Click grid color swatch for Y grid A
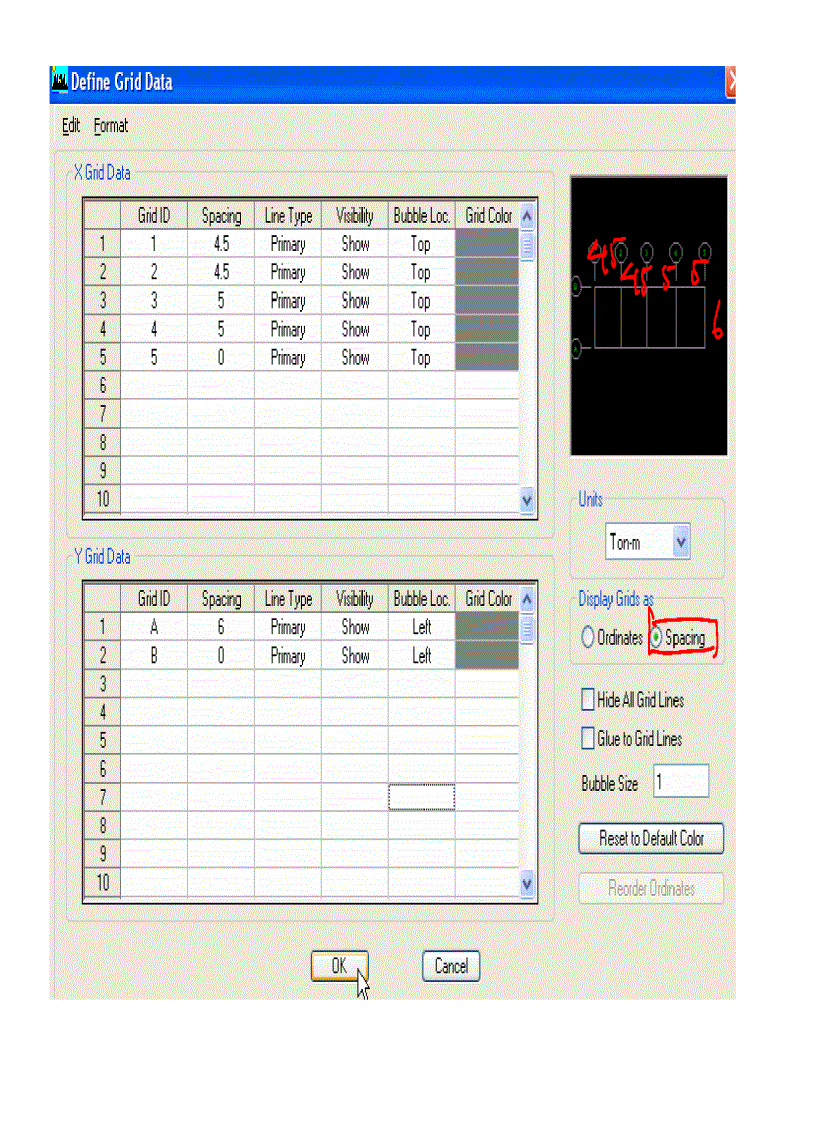The width and height of the screenshot is (816, 1123). (x=487, y=628)
